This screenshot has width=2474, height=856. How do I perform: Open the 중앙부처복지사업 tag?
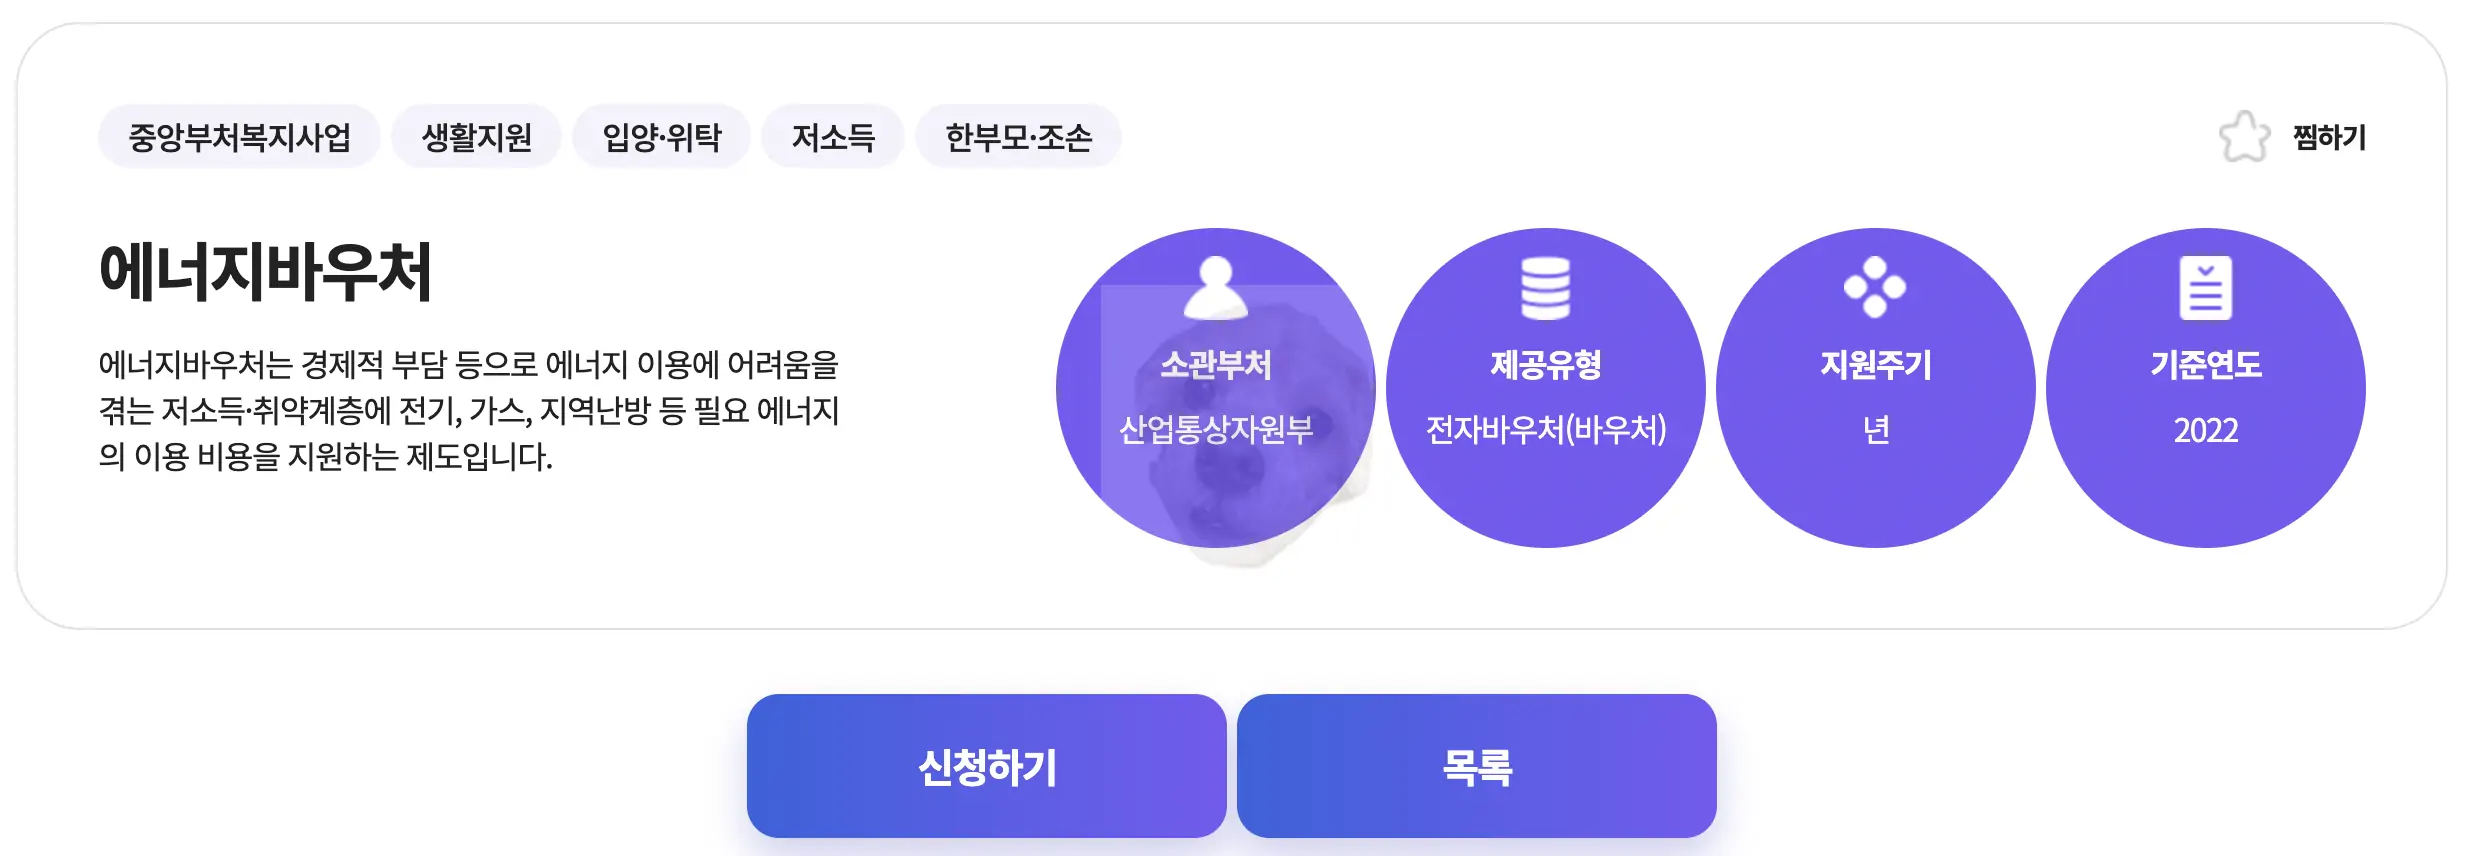click(240, 138)
